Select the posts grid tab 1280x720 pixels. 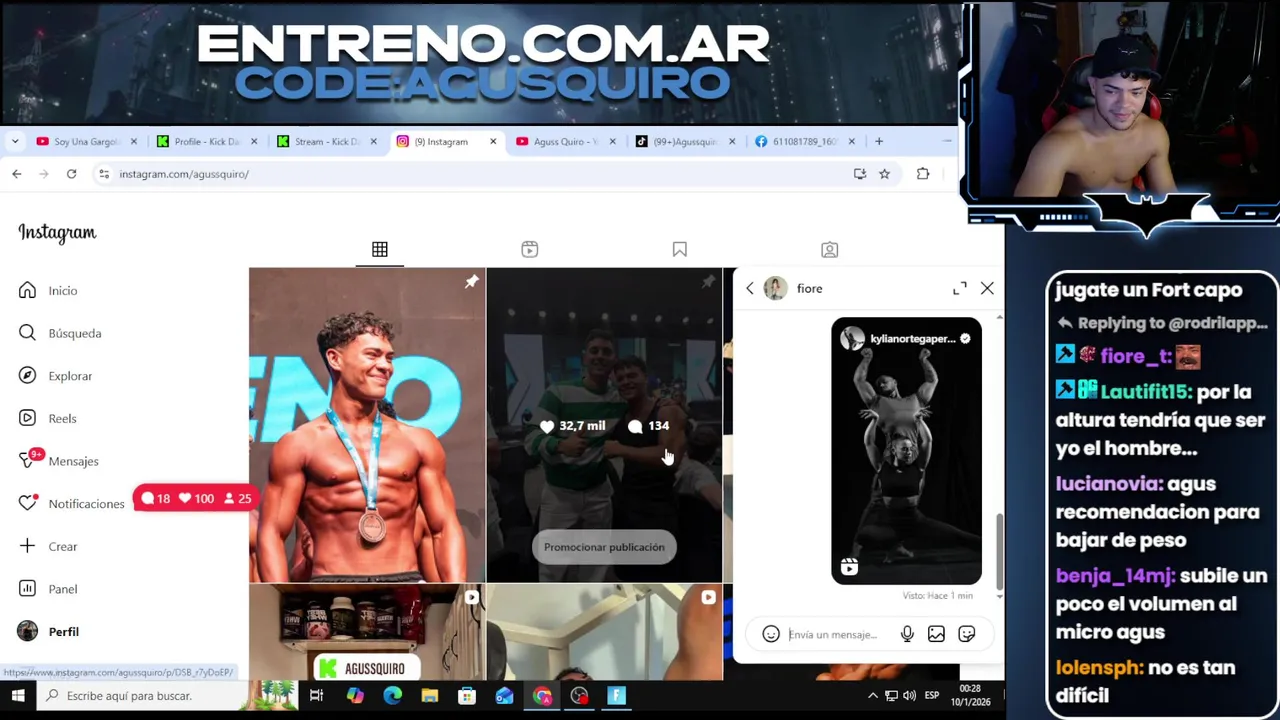(x=380, y=249)
